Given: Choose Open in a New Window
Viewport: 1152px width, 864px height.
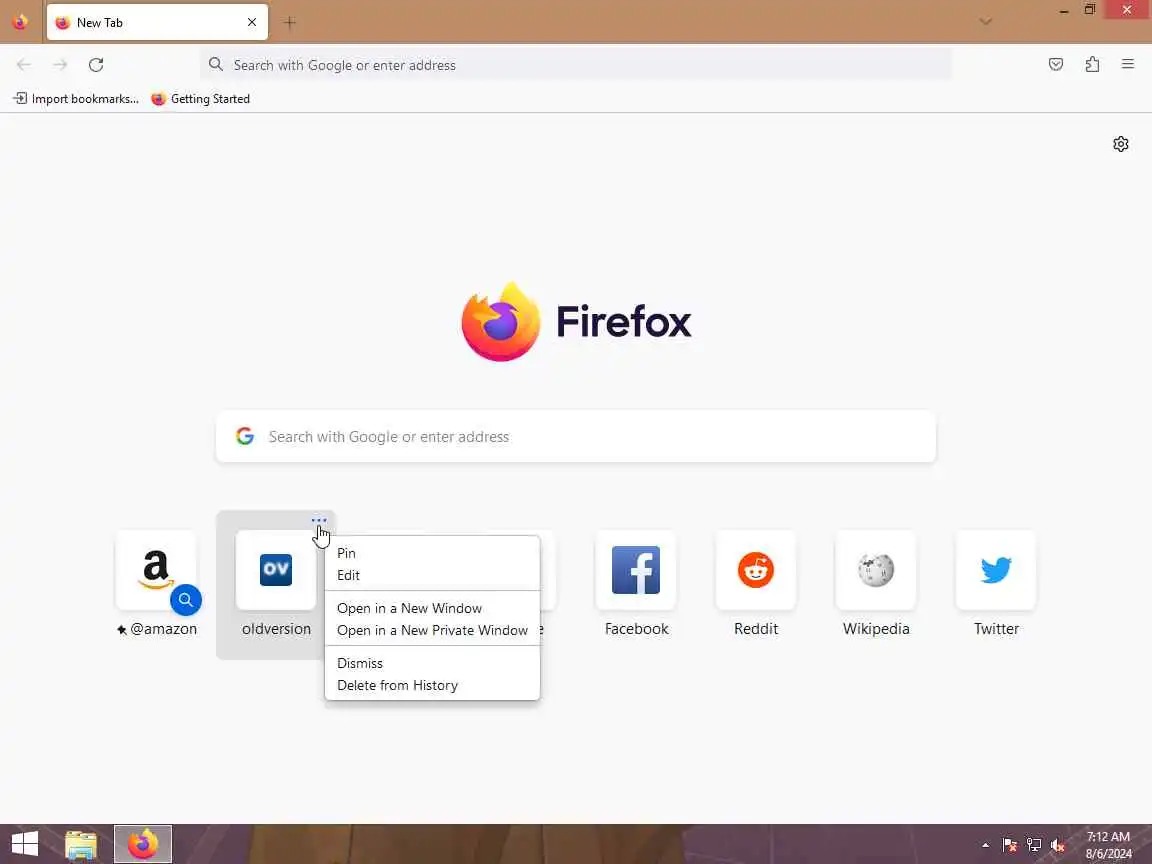Looking at the screenshot, I should coord(432,608).
